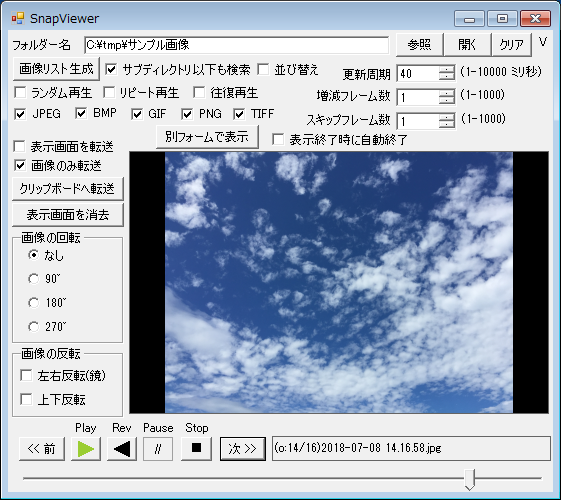Decrease the 増減フレーム数 value with down arrow
Image resolution: width=561 pixels, height=500 pixels.
coord(447,101)
